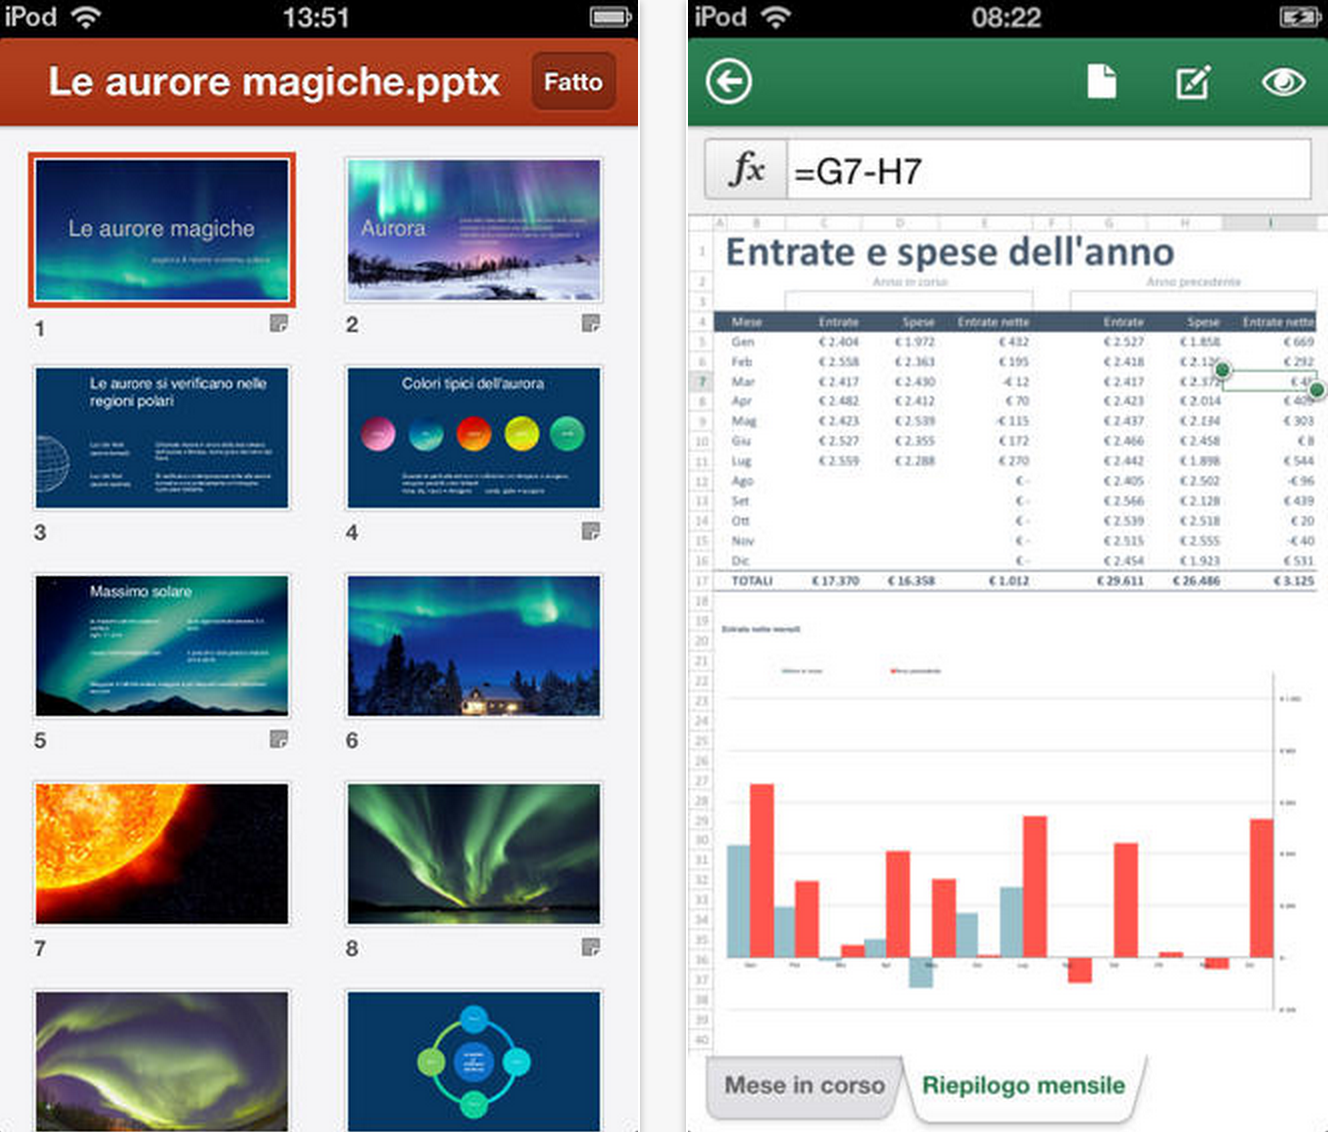Select slide 2 'Aurora' thumbnail

[474, 230]
